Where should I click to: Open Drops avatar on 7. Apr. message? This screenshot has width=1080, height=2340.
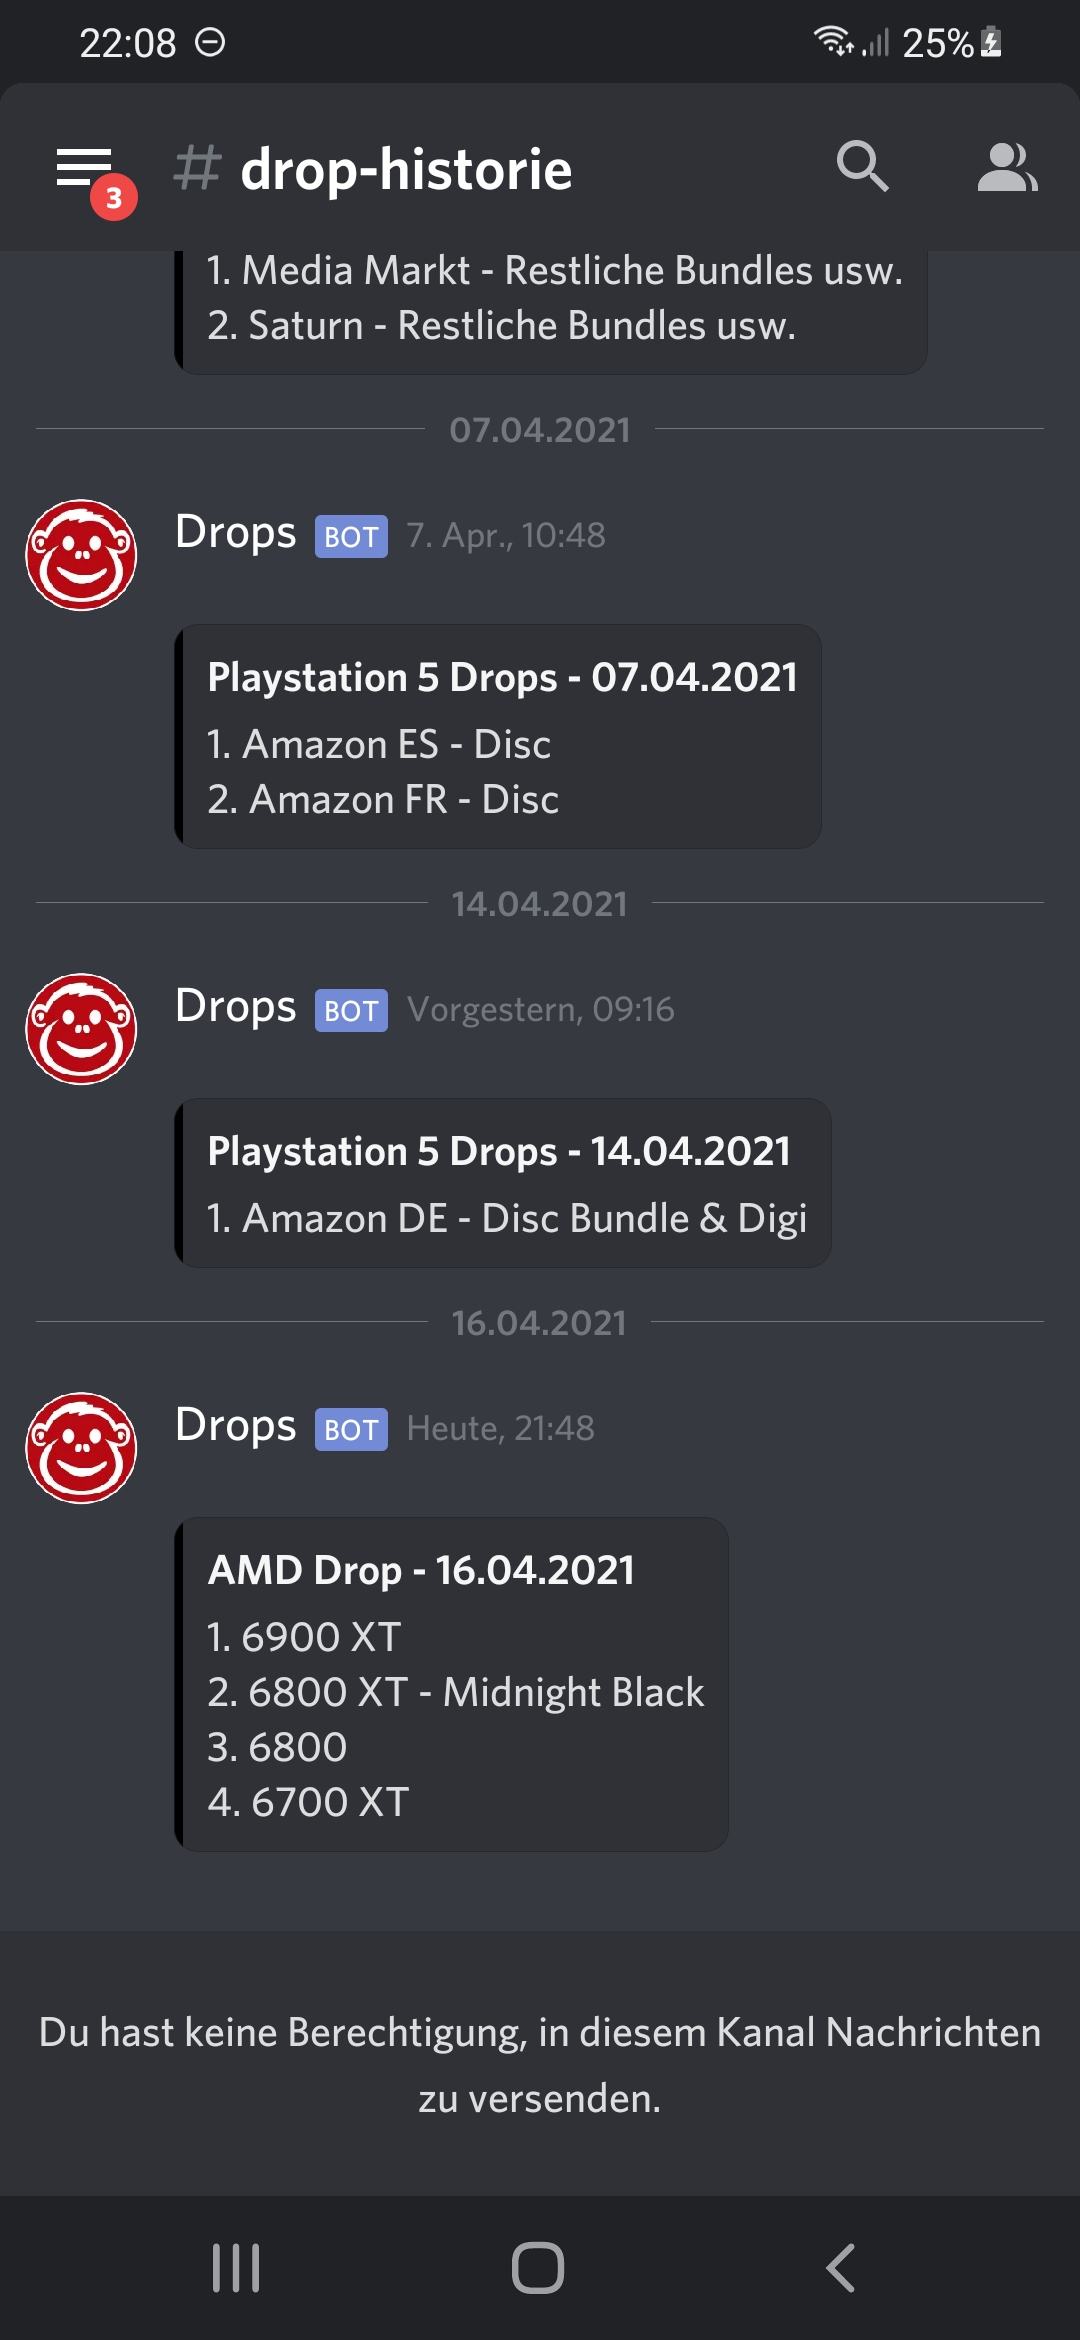click(x=81, y=555)
